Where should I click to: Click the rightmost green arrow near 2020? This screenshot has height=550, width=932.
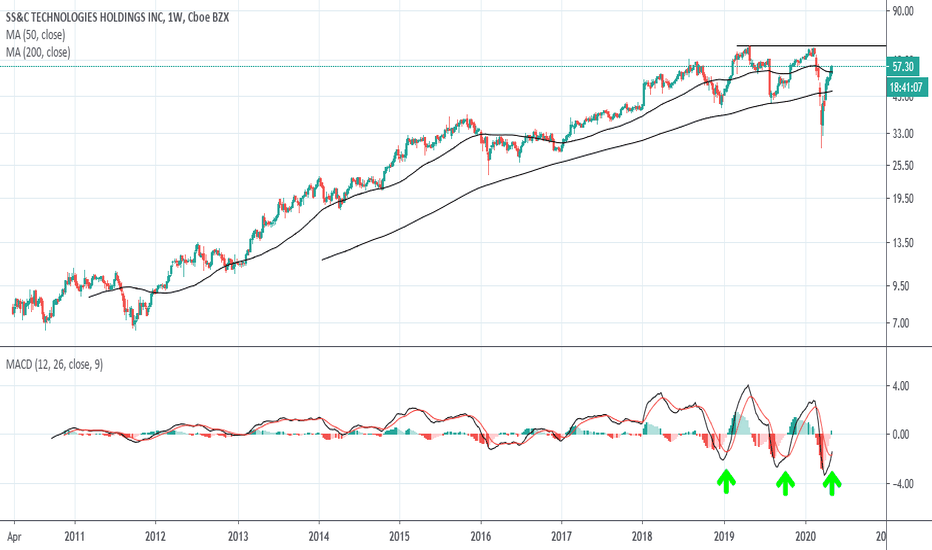point(832,483)
